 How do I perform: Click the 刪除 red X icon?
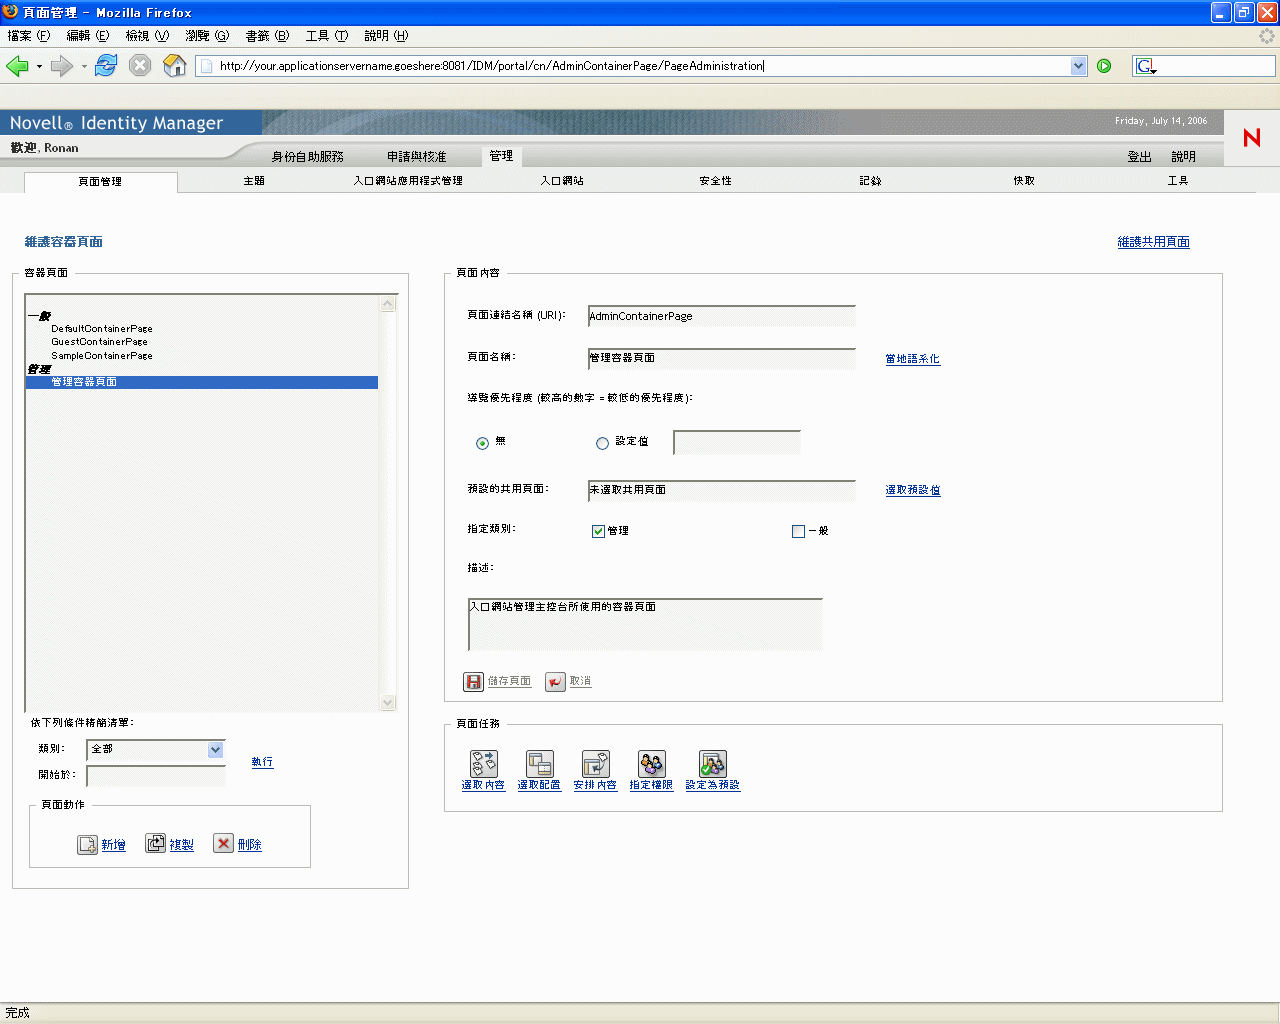coord(224,844)
